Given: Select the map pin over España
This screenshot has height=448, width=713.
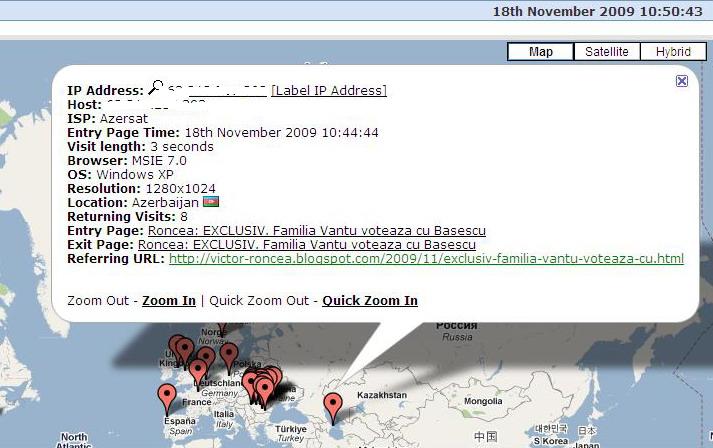Looking at the screenshot, I should tap(167, 398).
